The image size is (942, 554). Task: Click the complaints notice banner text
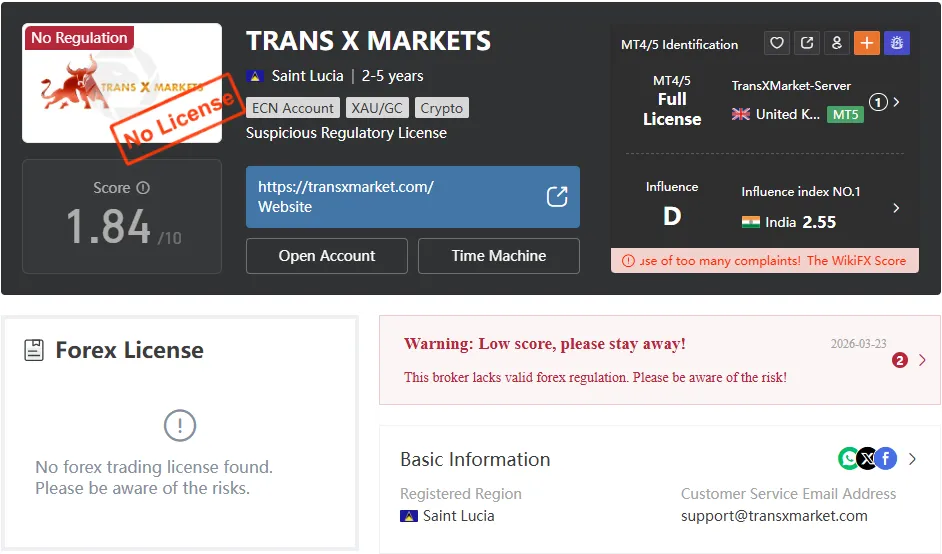(773, 261)
